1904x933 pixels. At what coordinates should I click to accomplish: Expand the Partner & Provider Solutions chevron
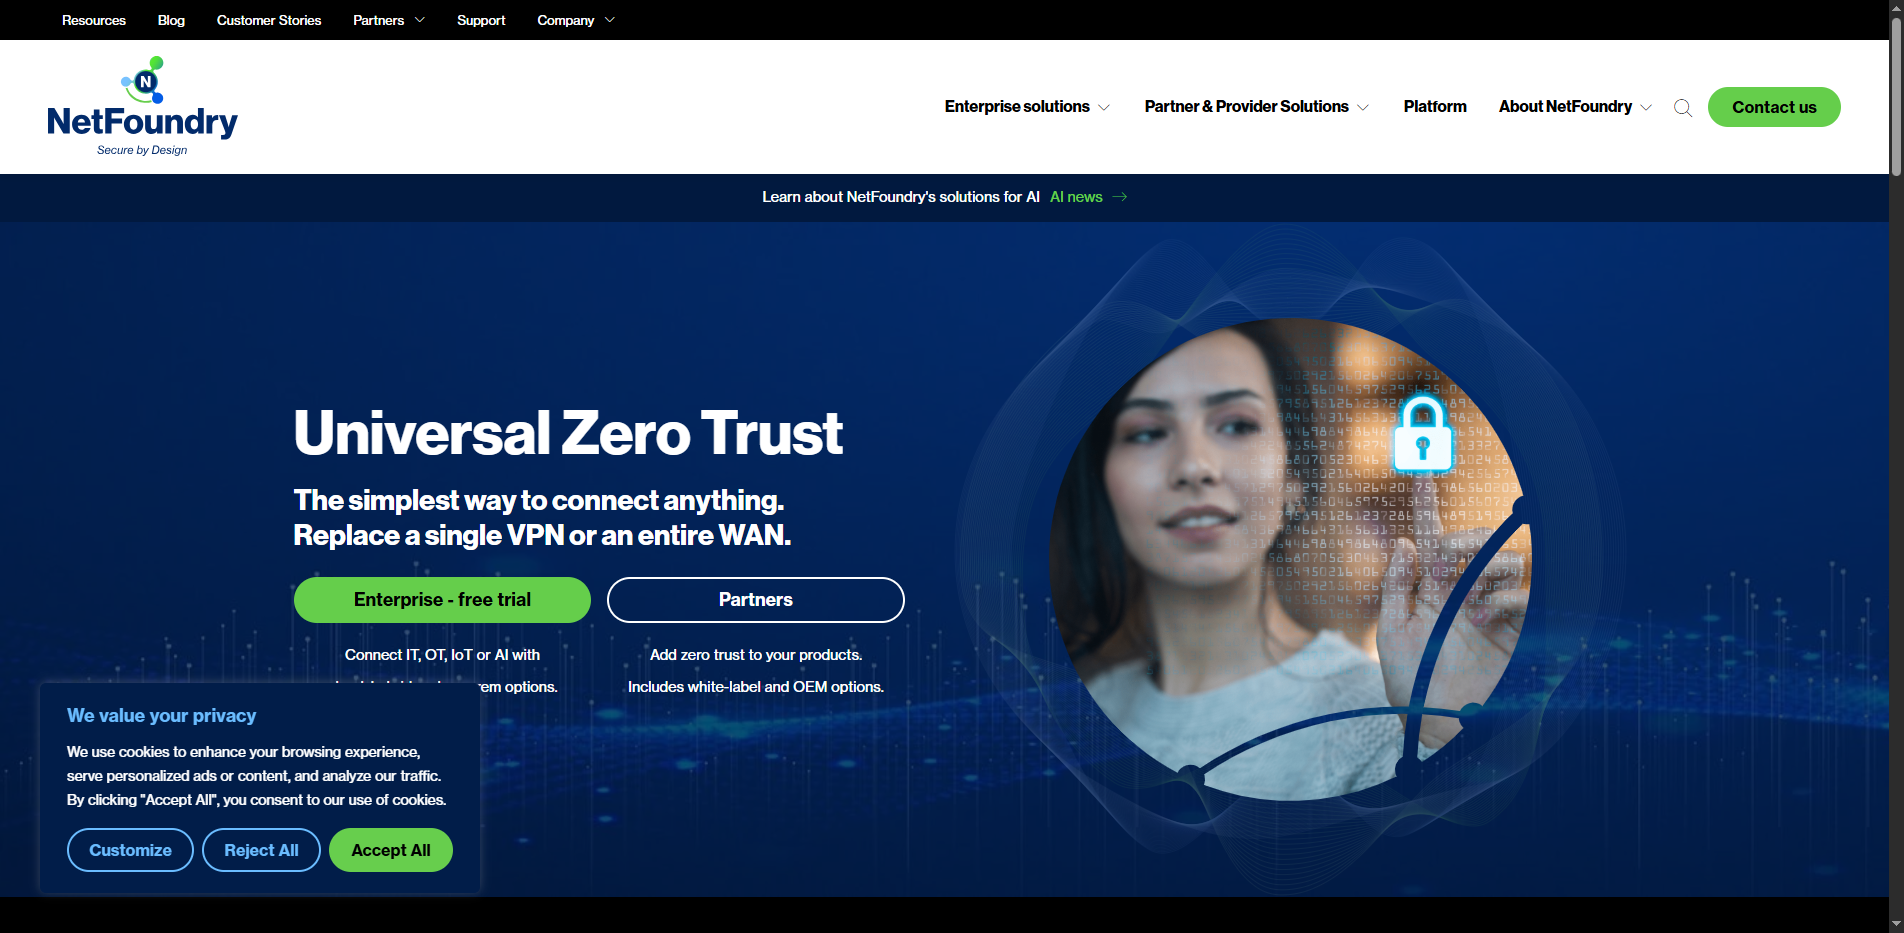1363,107
